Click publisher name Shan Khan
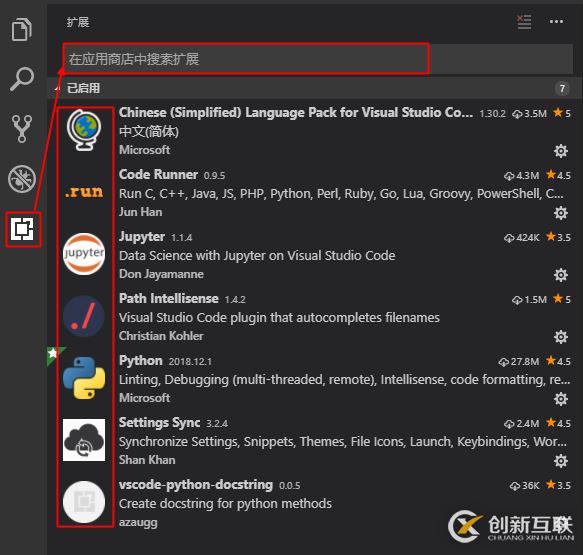 147,460
